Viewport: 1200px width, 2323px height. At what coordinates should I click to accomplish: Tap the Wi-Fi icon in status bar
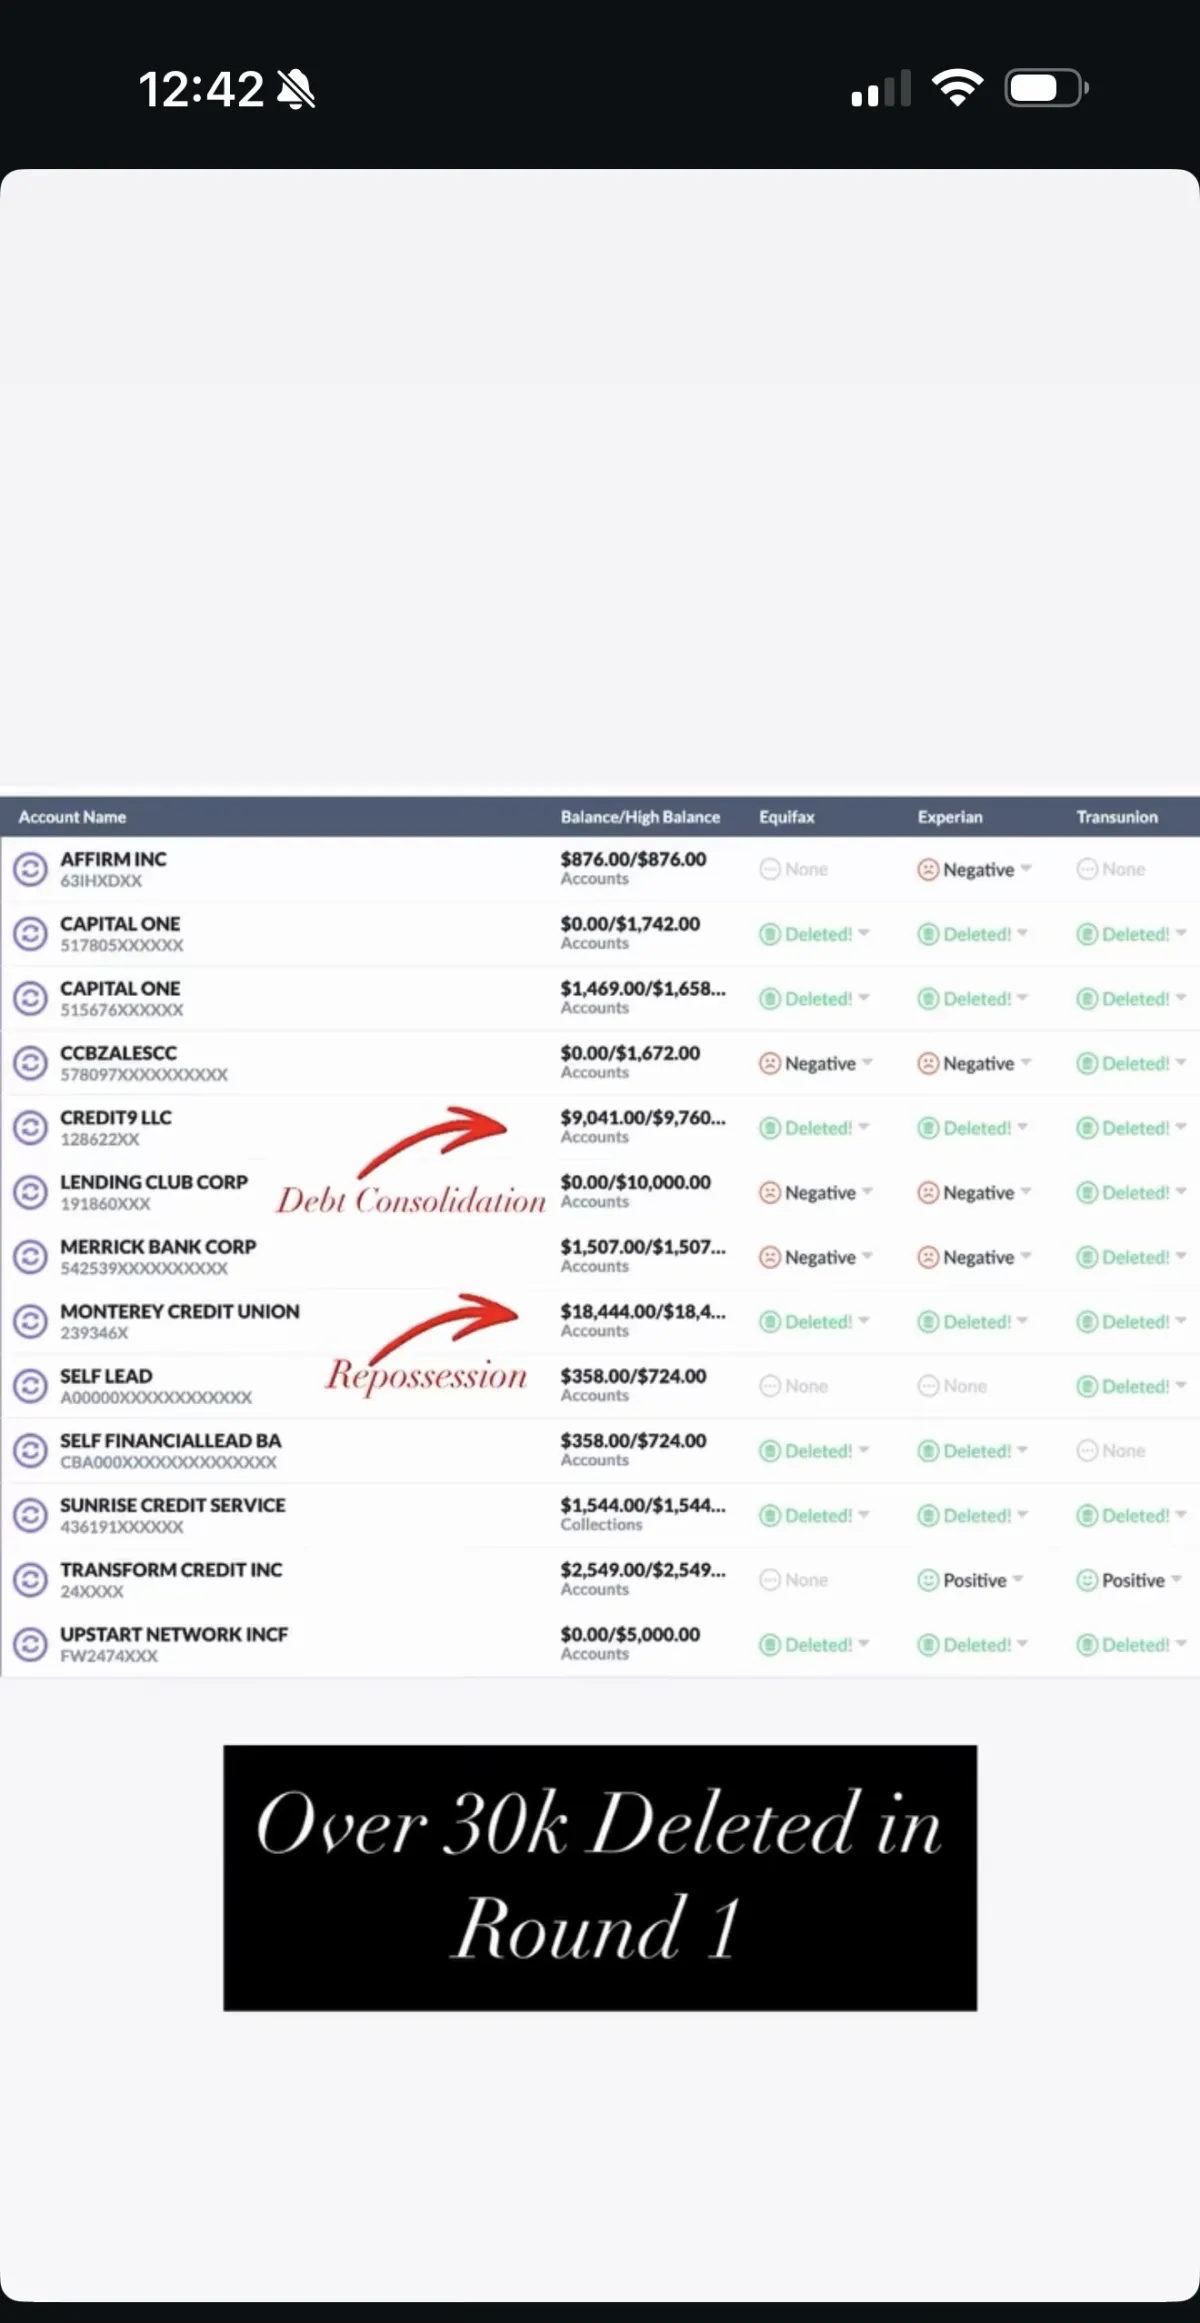(x=957, y=88)
